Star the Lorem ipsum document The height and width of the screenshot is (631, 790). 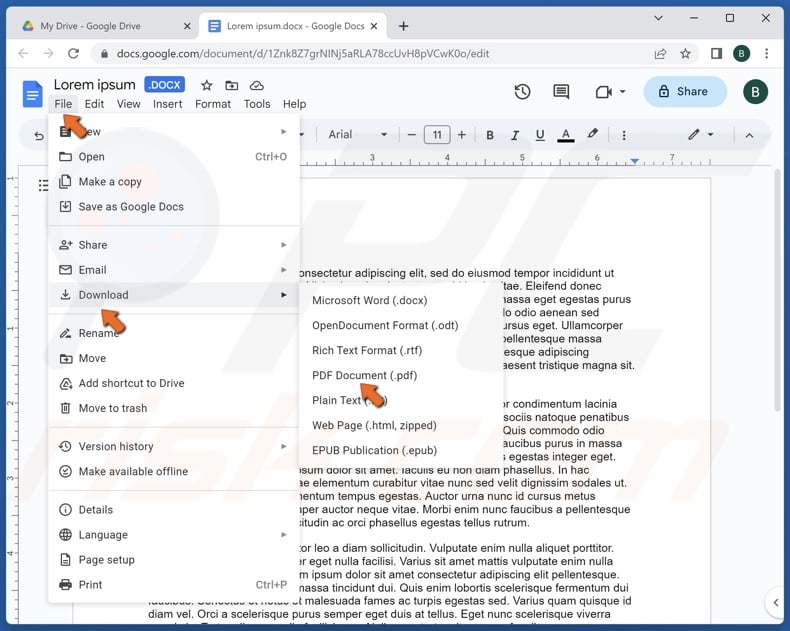[x=207, y=86]
